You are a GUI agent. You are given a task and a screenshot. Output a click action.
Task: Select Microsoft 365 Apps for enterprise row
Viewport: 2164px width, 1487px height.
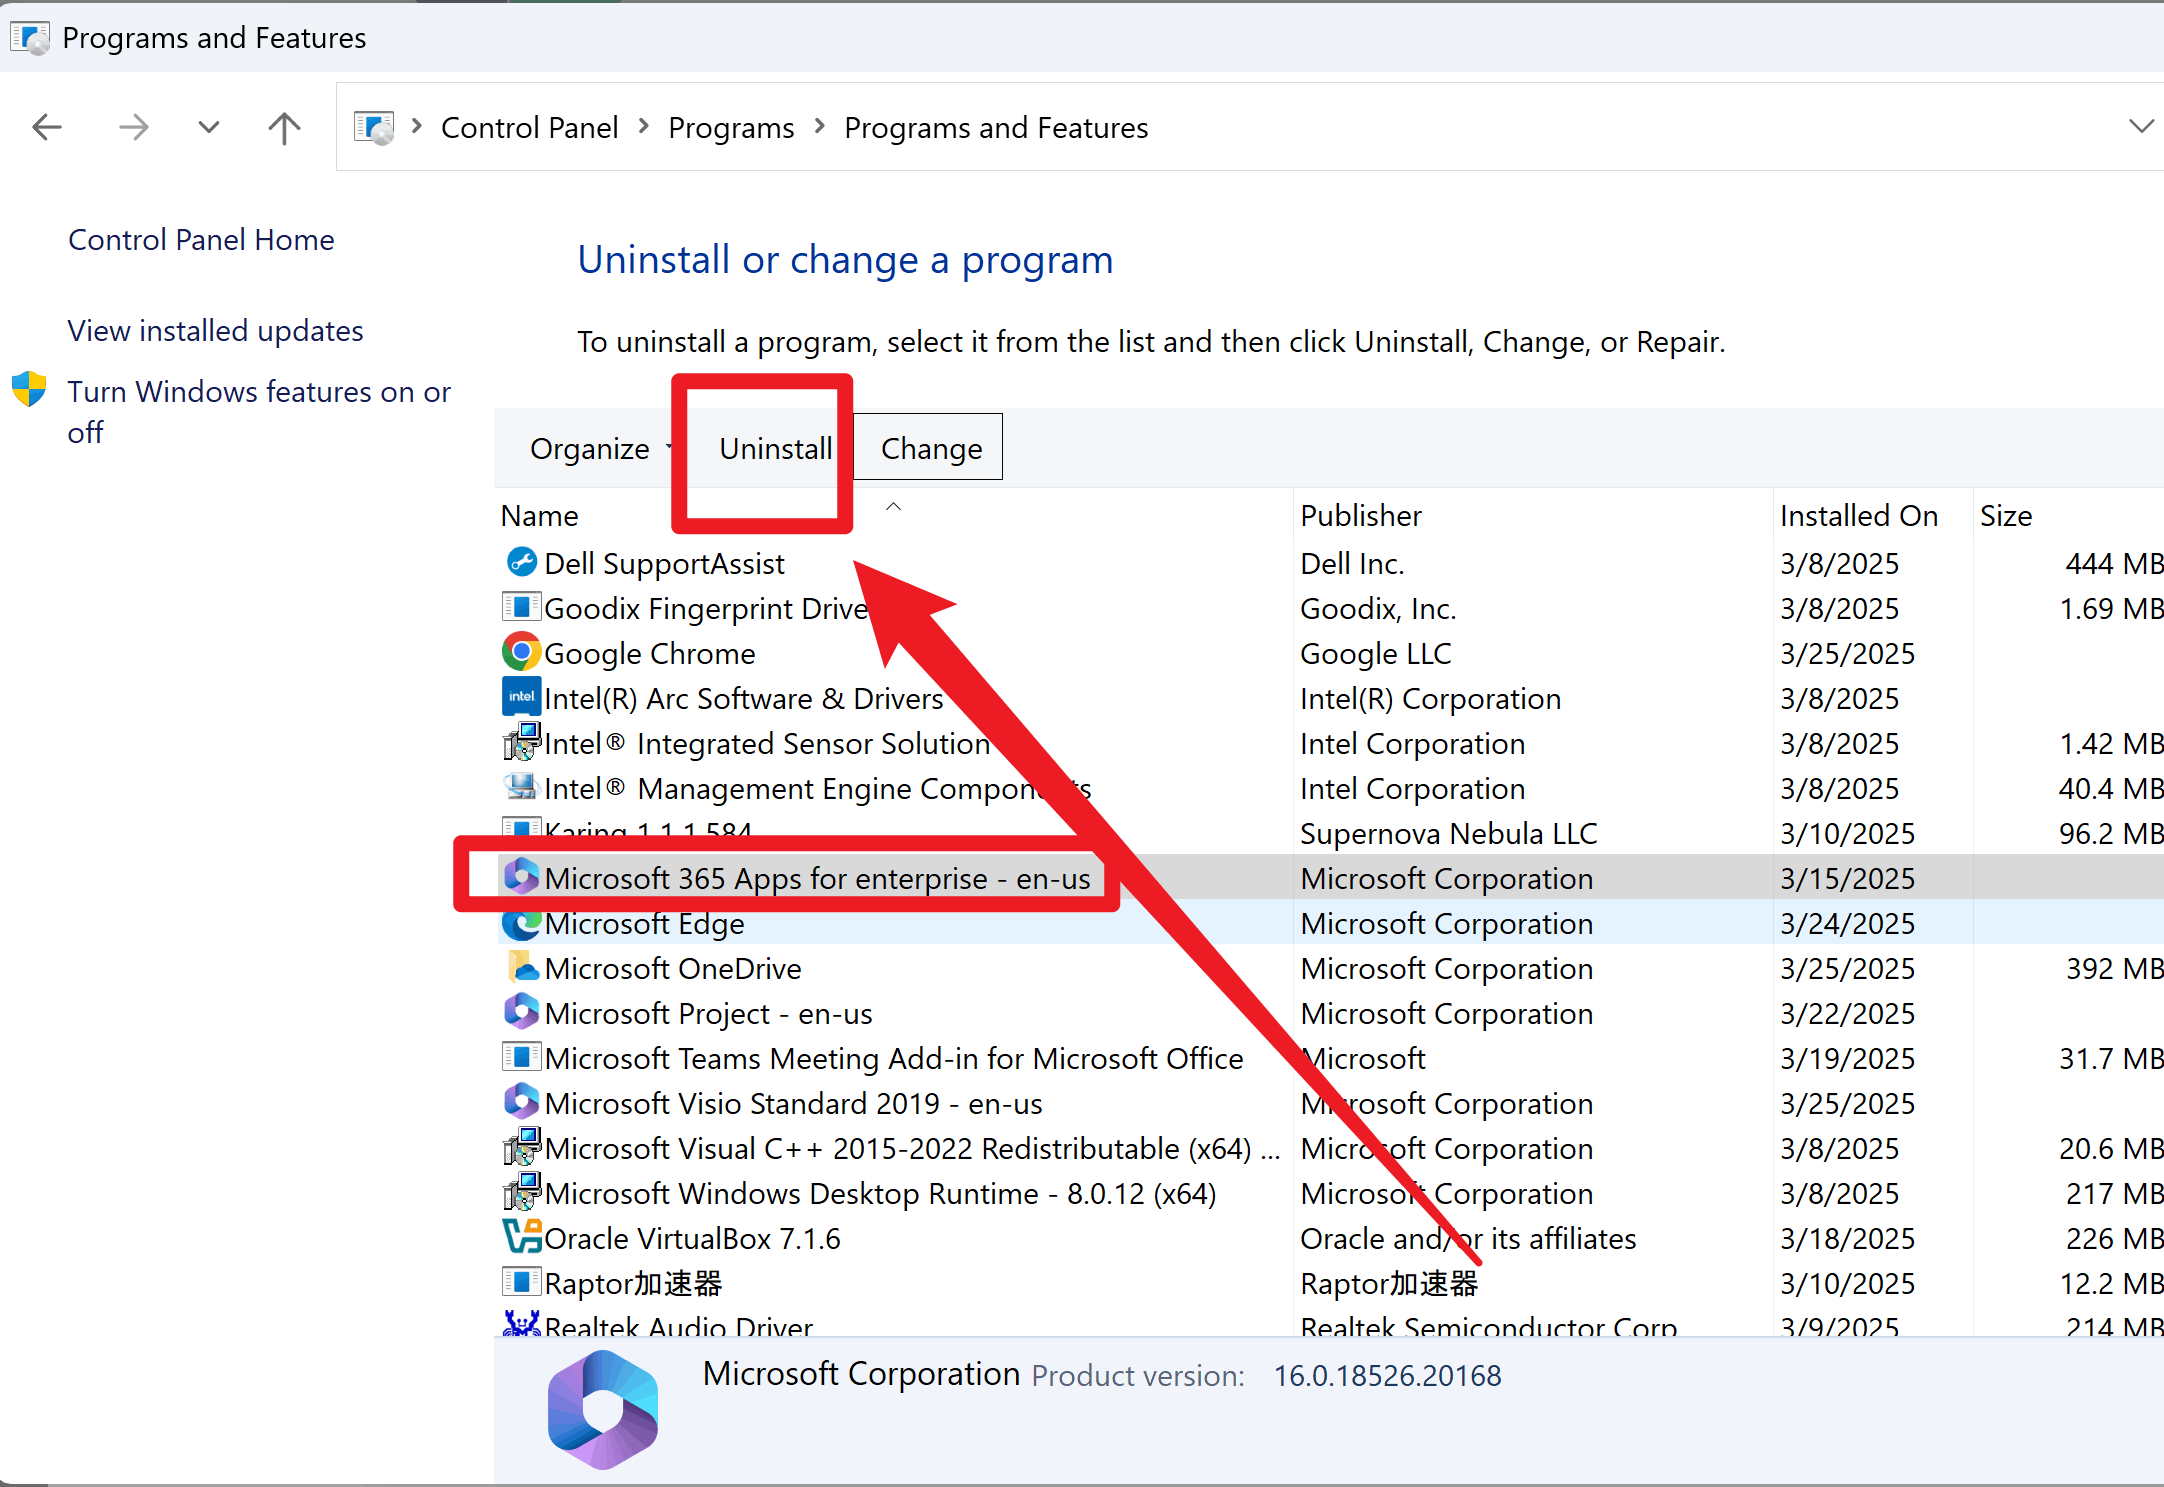pos(1330,877)
